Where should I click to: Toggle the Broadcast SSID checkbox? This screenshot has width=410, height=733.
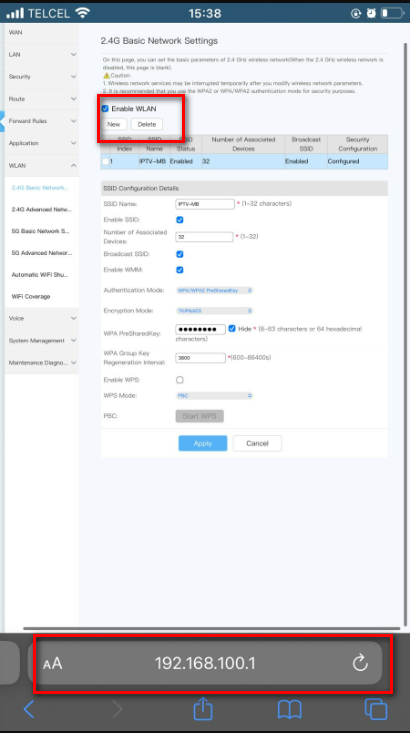(180, 254)
